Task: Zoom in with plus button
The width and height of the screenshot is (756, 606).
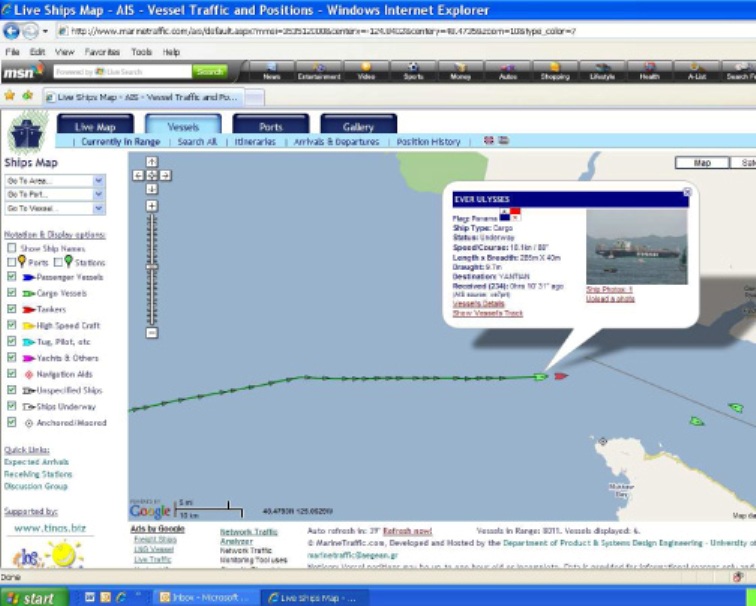Action: (152, 206)
